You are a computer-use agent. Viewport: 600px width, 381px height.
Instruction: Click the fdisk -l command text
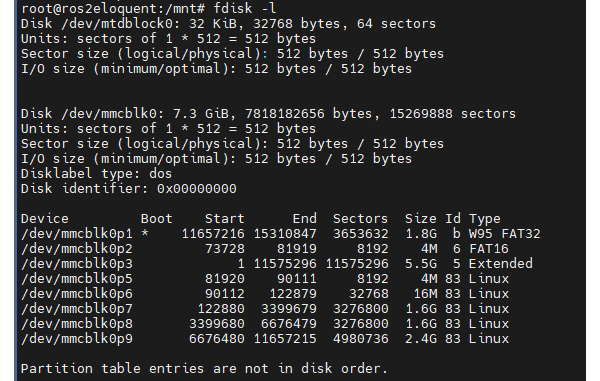[245, 8]
